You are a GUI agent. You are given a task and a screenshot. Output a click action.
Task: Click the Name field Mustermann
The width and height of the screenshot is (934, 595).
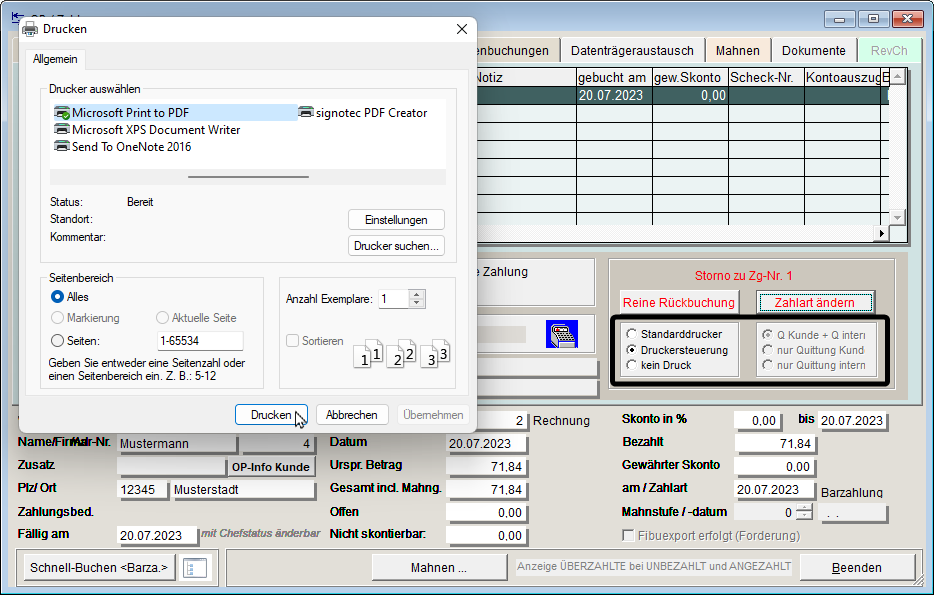(177, 444)
